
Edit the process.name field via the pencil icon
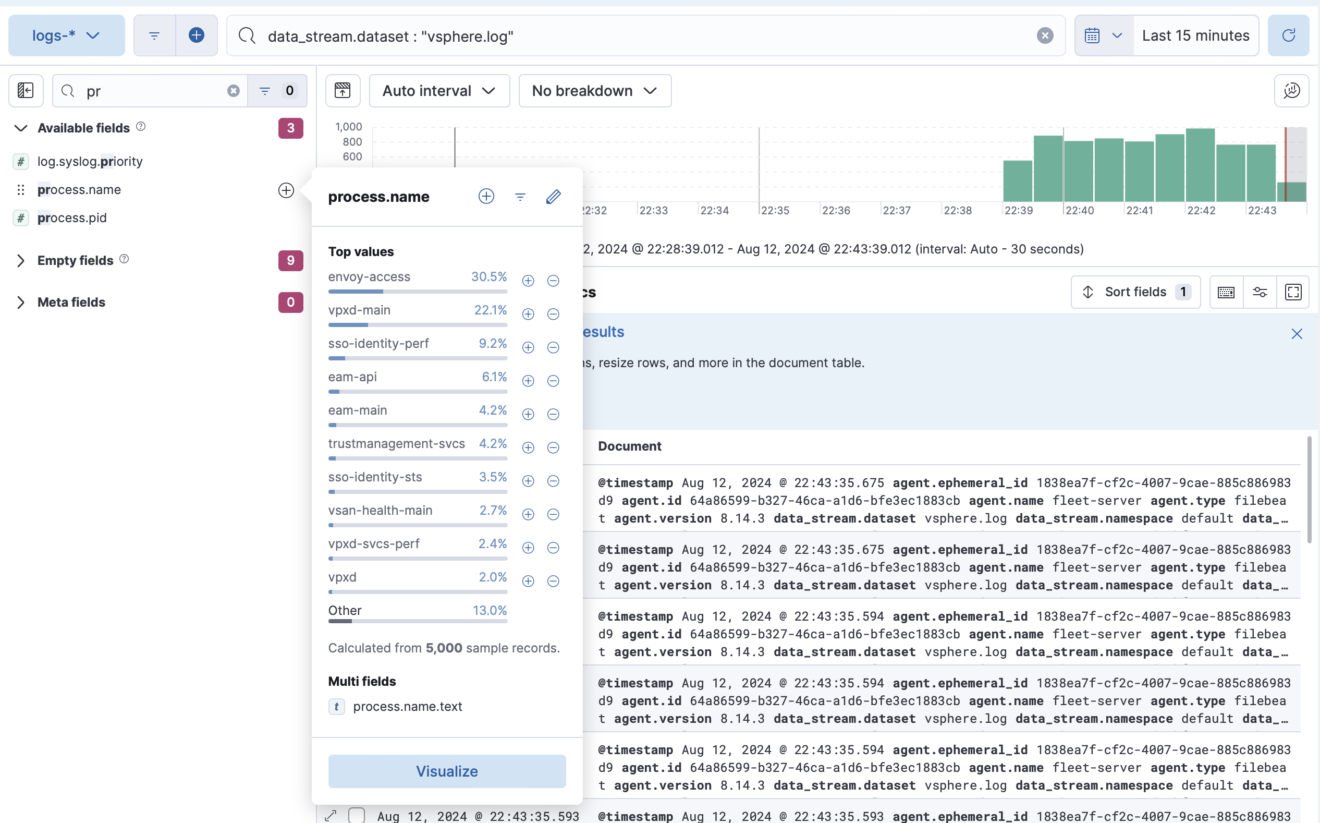553,196
